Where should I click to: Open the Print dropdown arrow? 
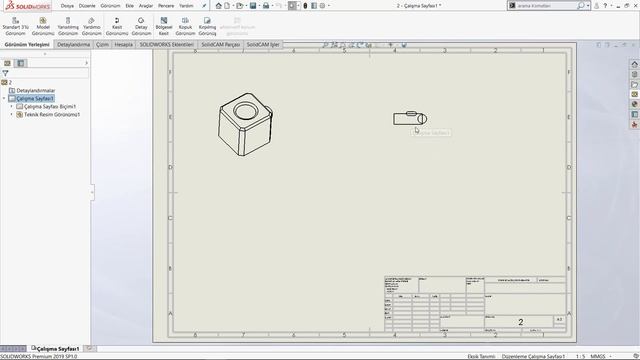click(272, 6)
